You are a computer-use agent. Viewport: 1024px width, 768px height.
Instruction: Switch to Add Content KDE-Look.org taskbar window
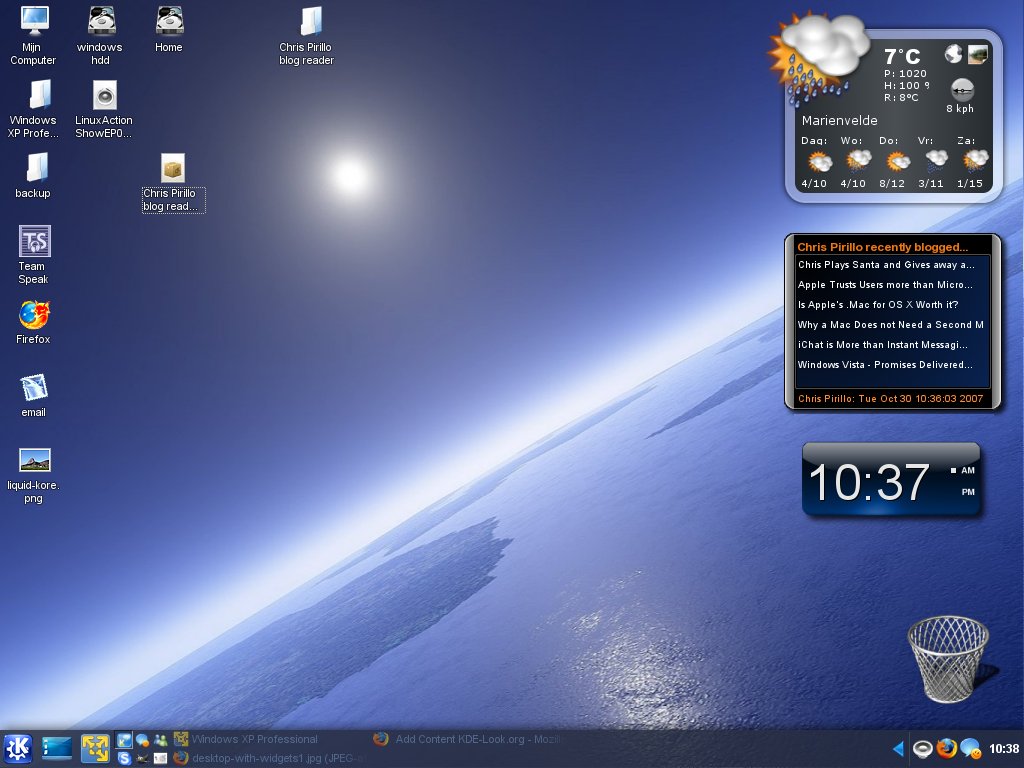pyautogui.click(x=468, y=739)
